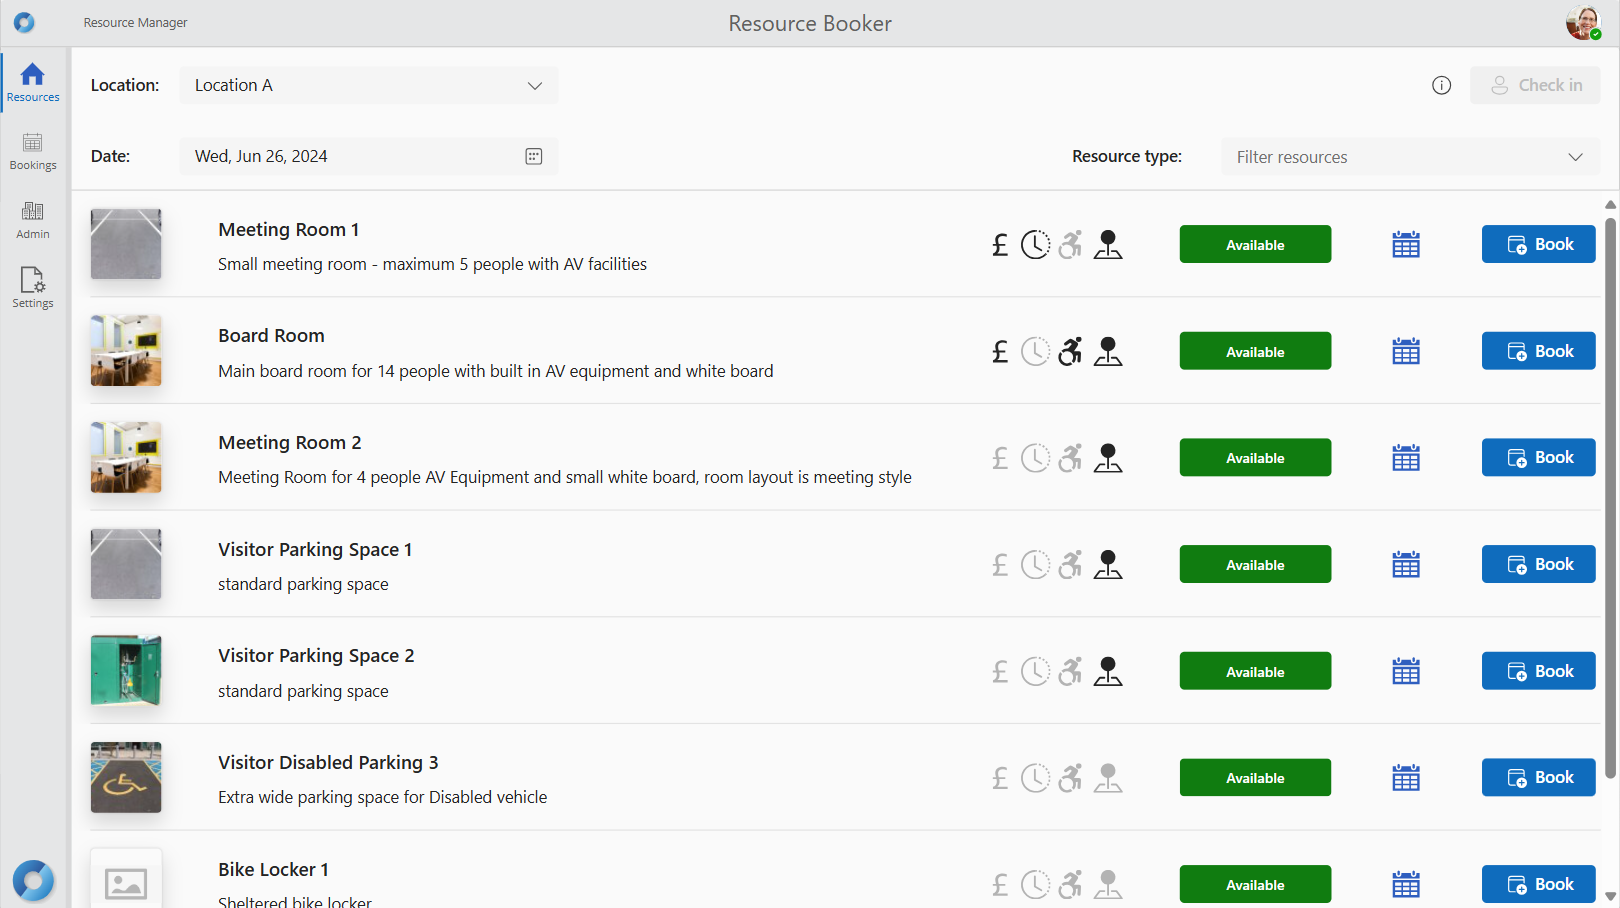Open the date picker calendar icon

534,156
